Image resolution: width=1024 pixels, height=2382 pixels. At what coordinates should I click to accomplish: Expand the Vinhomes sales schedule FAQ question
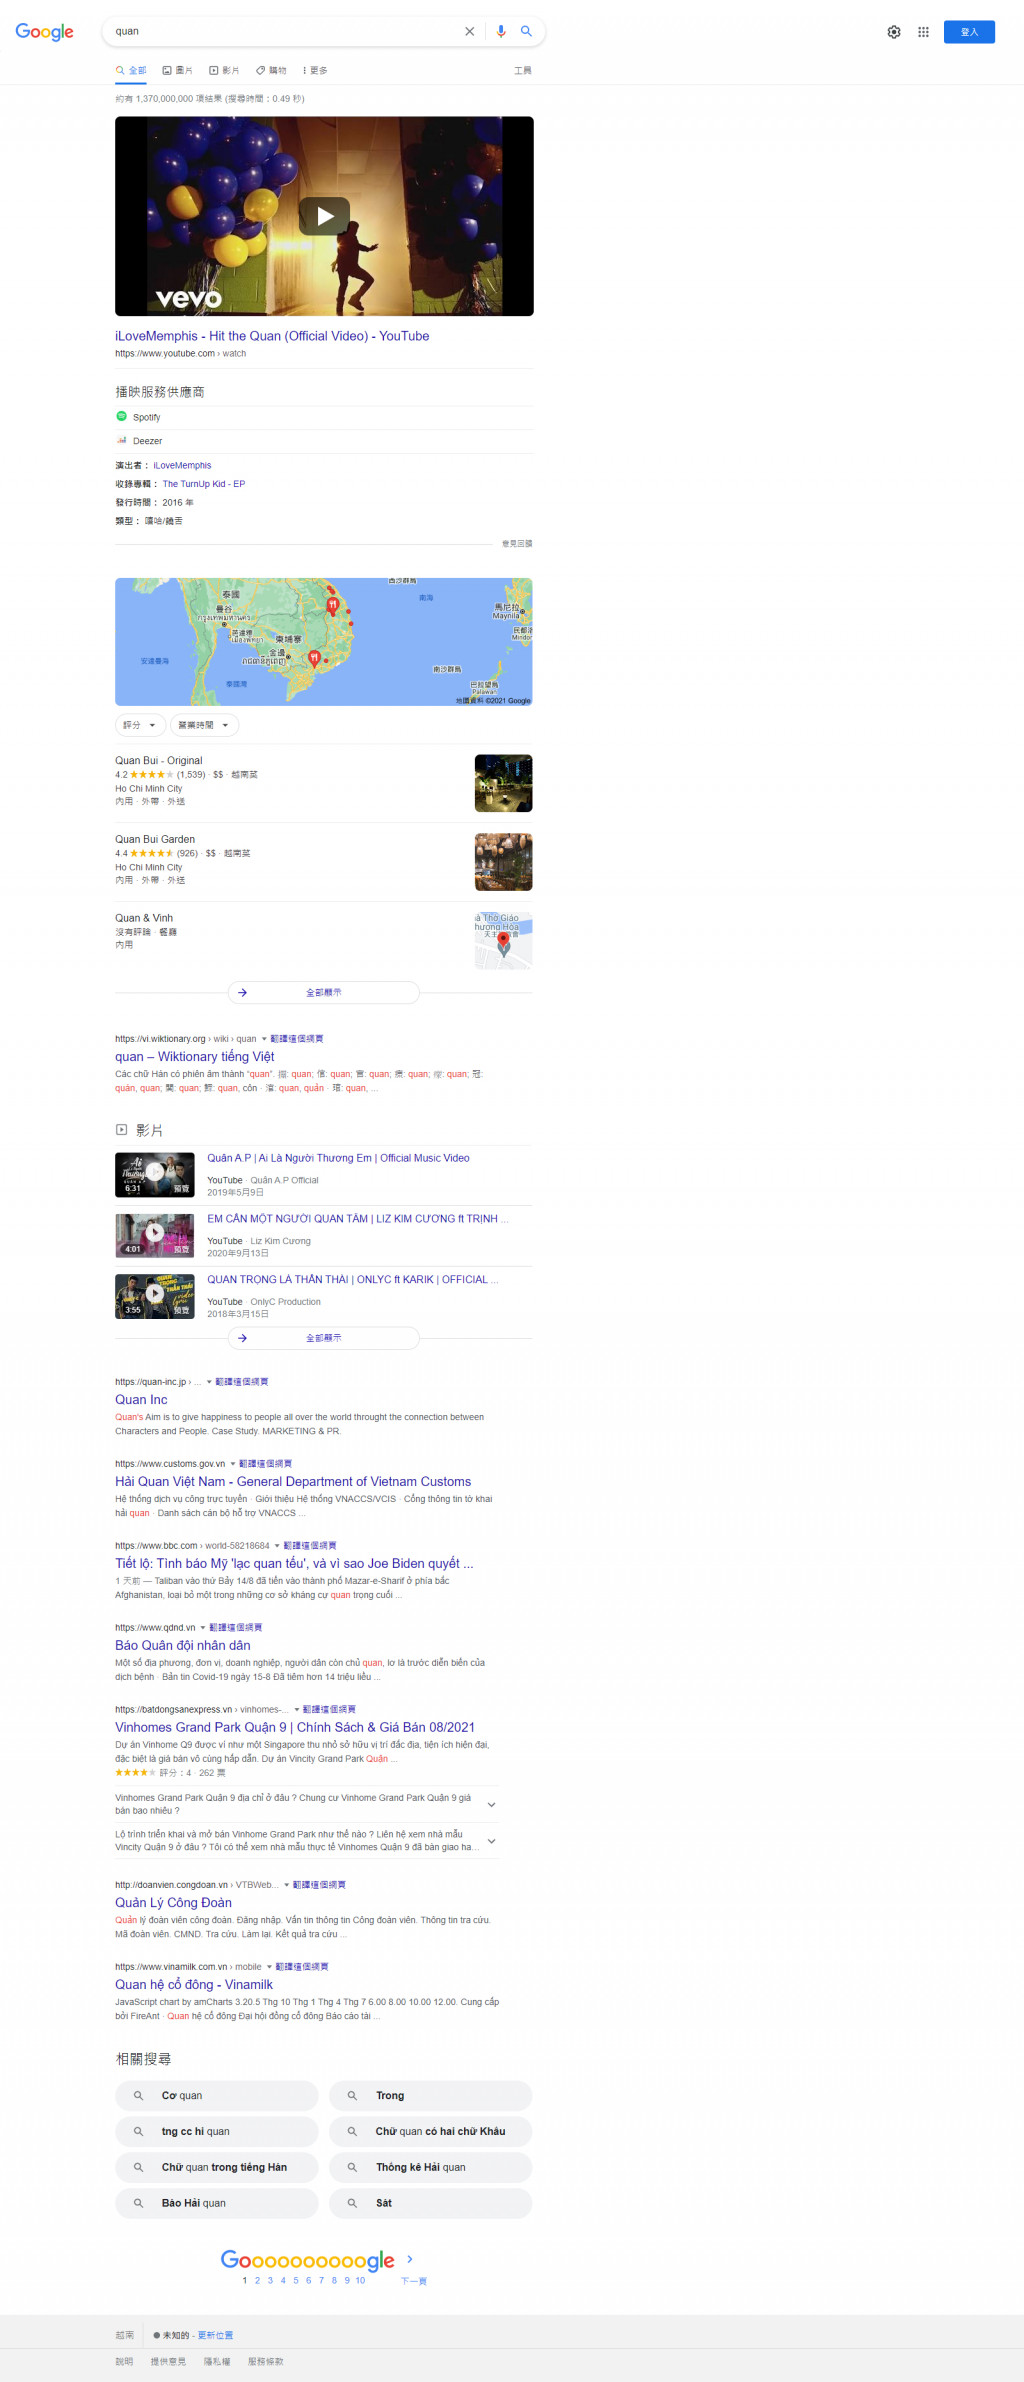click(x=307, y=1841)
